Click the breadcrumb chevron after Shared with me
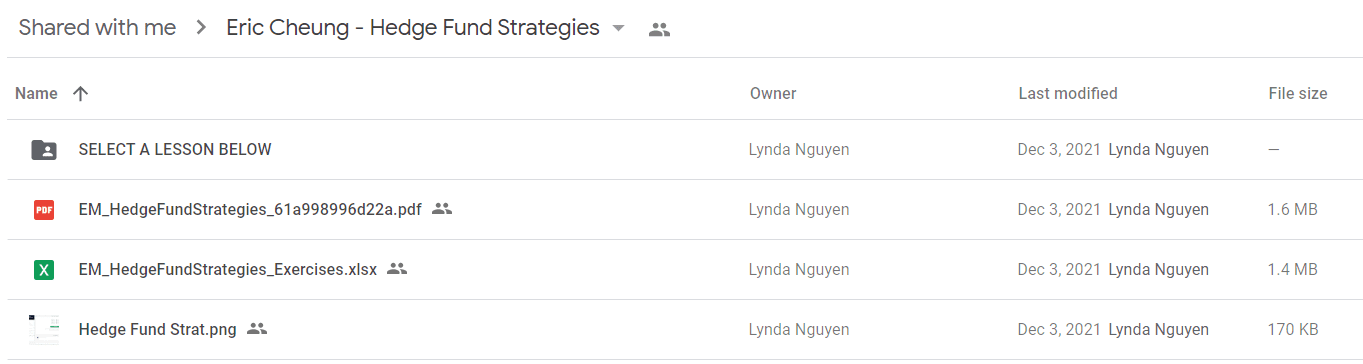The height and width of the screenshot is (364, 1363). tap(201, 28)
